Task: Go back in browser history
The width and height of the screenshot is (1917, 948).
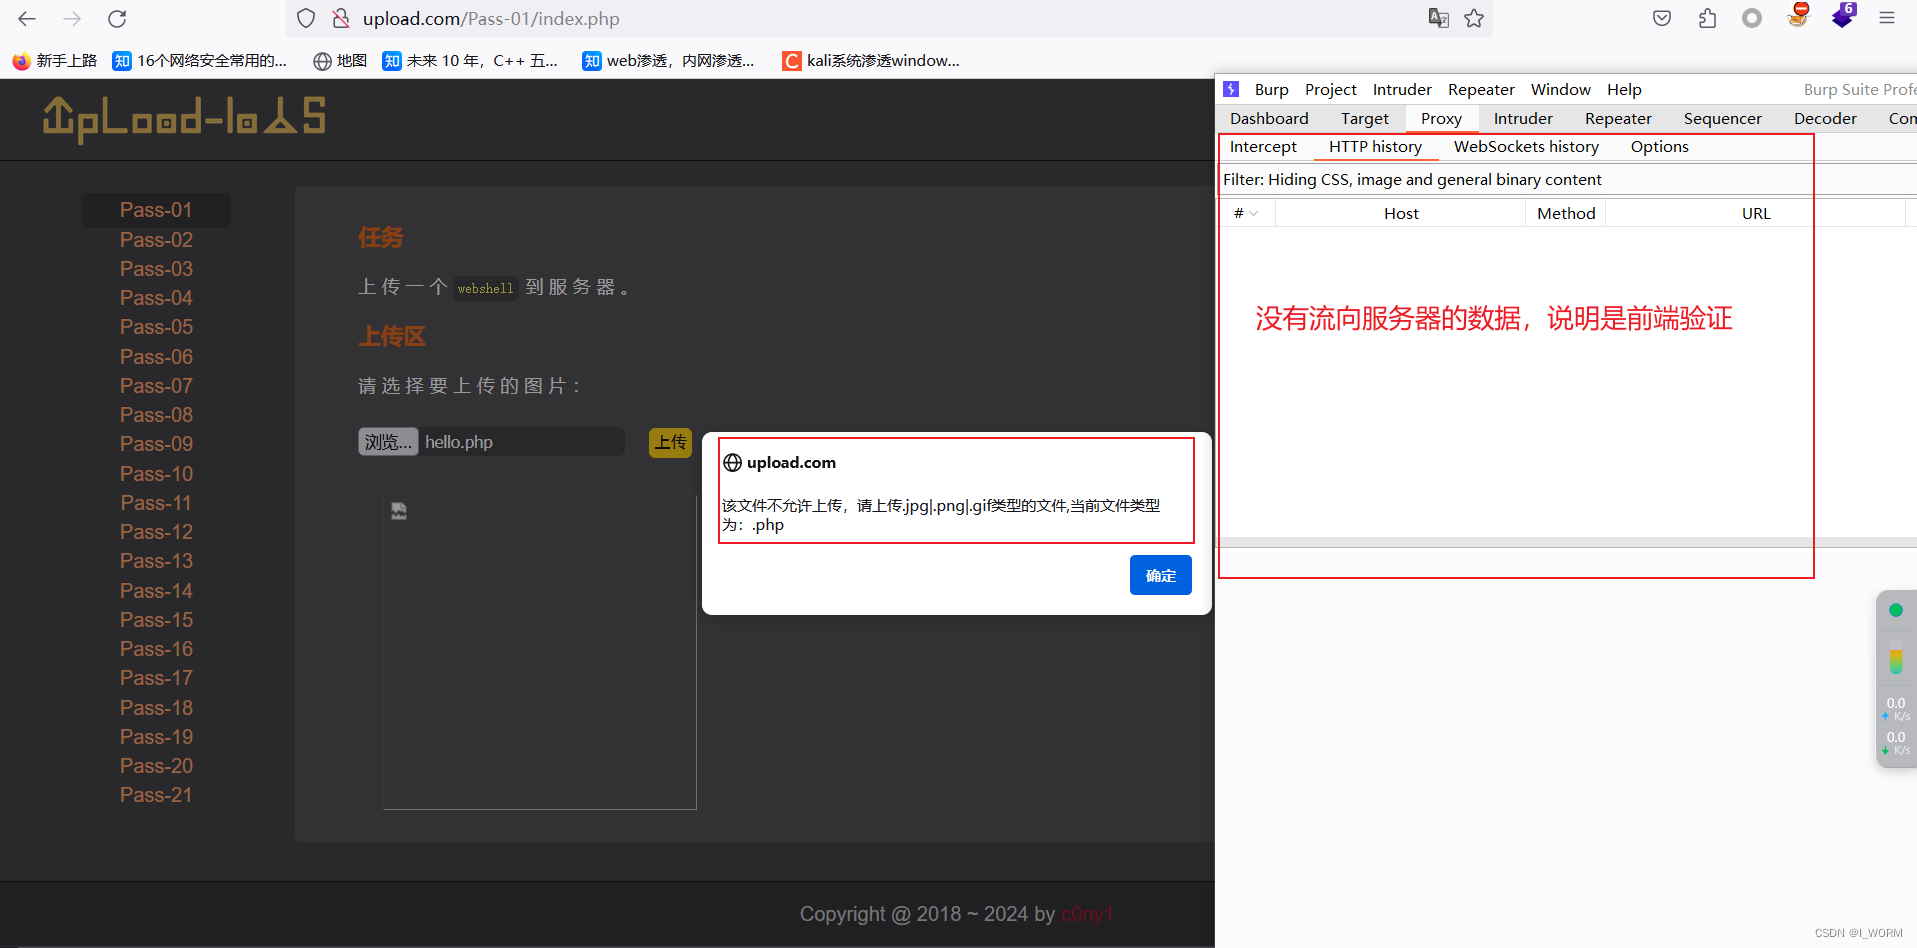Action: coord(27,18)
